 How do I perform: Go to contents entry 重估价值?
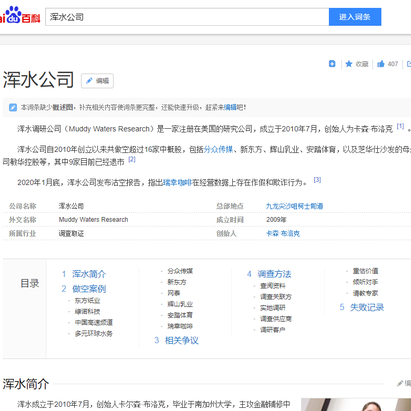[365, 271]
